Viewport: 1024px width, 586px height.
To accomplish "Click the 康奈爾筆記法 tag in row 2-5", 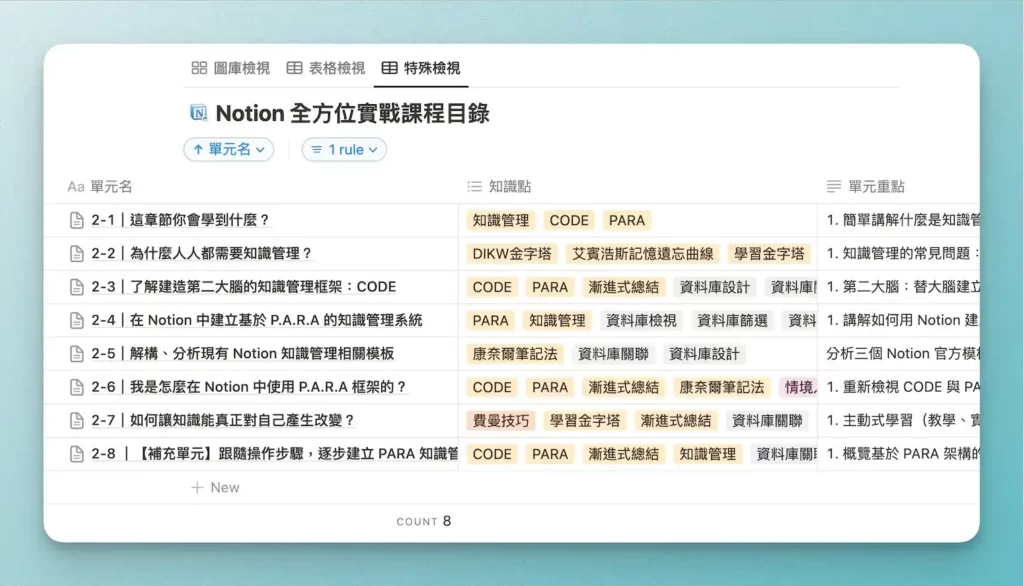I will coord(515,353).
